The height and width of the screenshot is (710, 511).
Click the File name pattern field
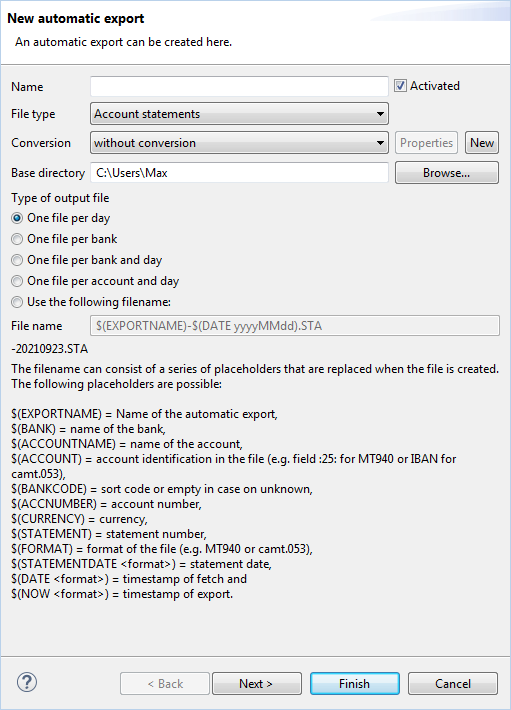tap(295, 326)
